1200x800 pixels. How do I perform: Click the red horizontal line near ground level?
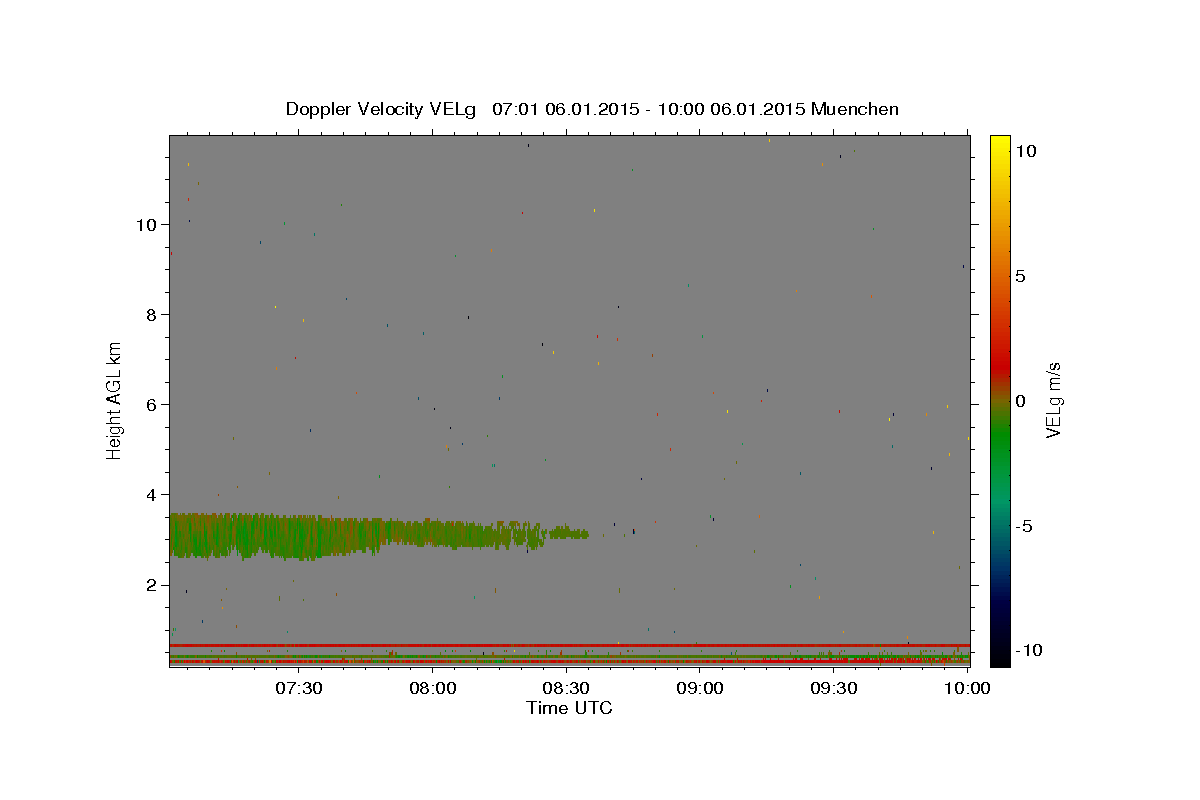point(569,645)
